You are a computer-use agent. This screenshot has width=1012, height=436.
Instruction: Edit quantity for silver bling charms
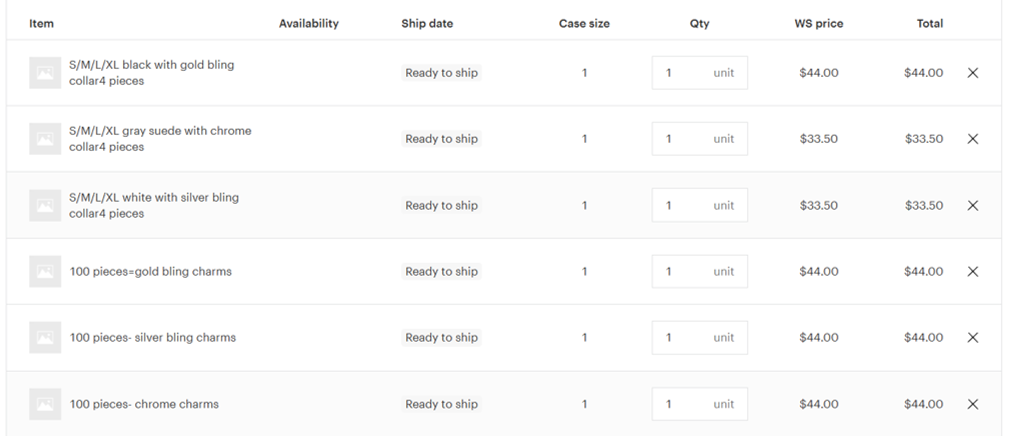(680, 338)
